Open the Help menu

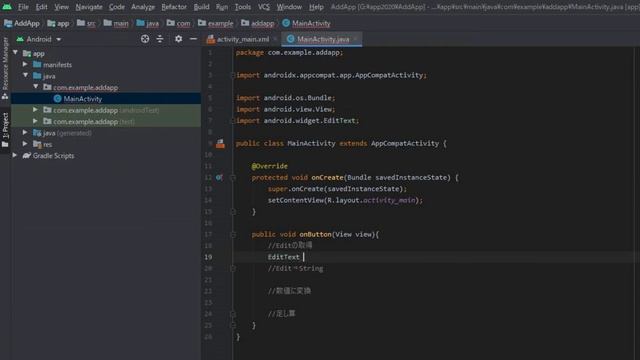coord(316,7)
